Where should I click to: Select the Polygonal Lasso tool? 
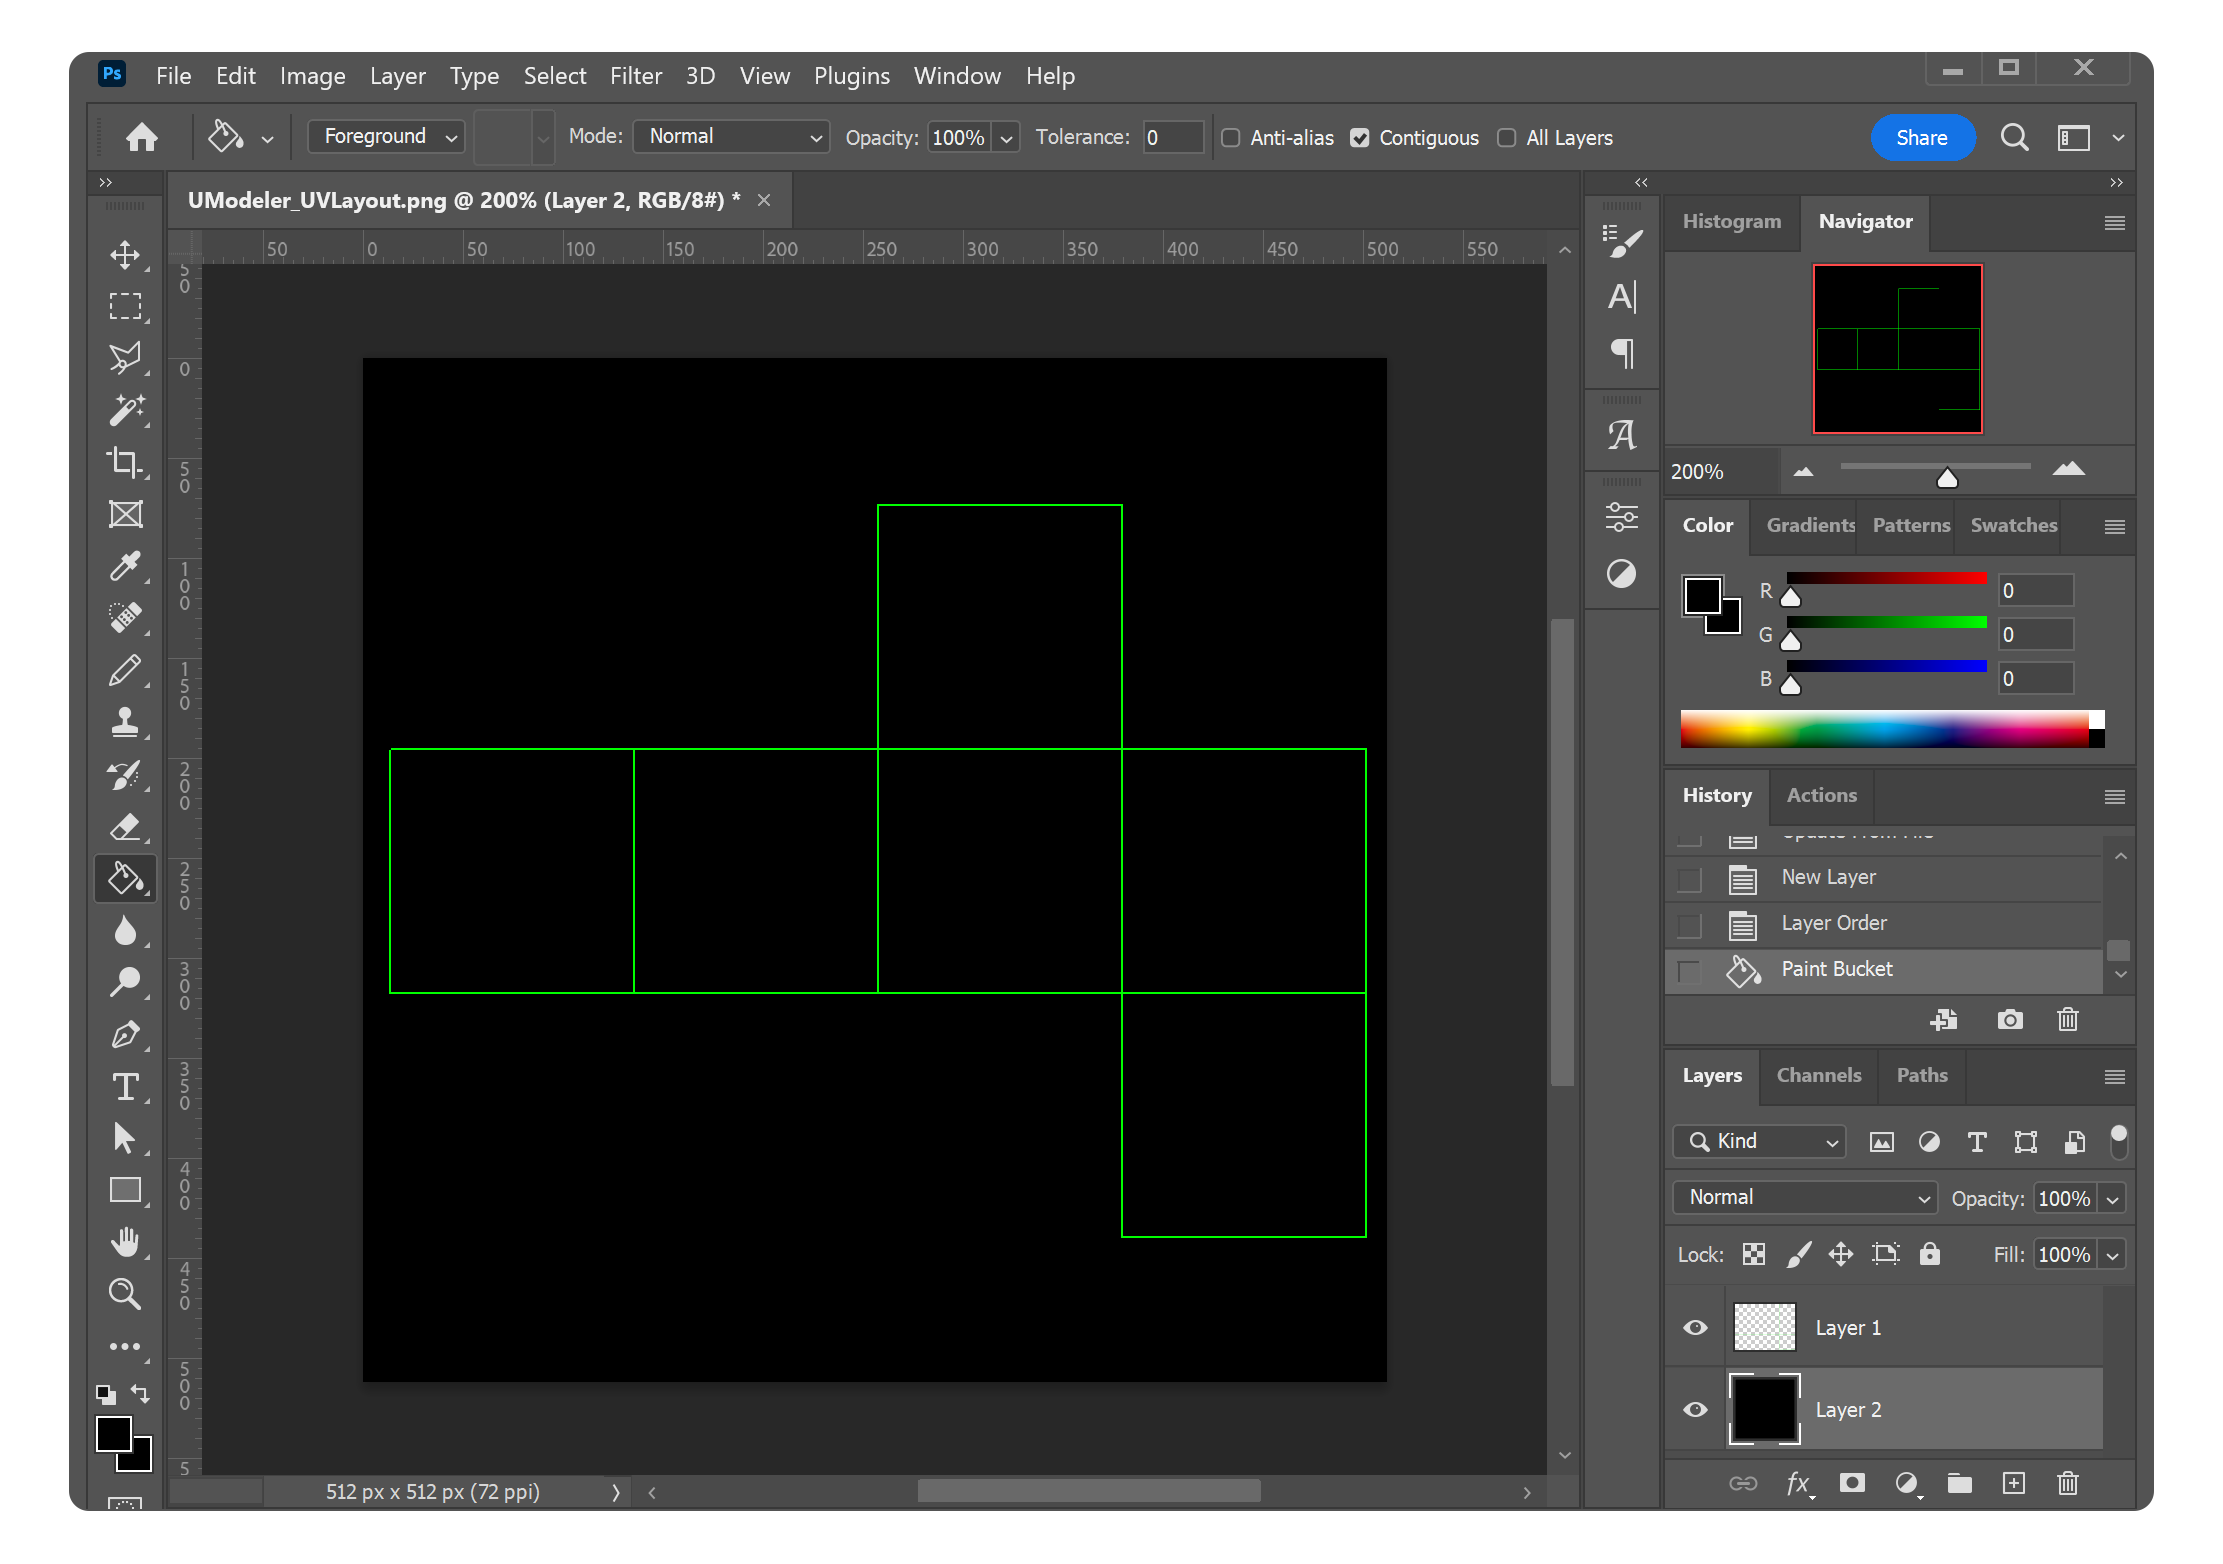click(125, 358)
